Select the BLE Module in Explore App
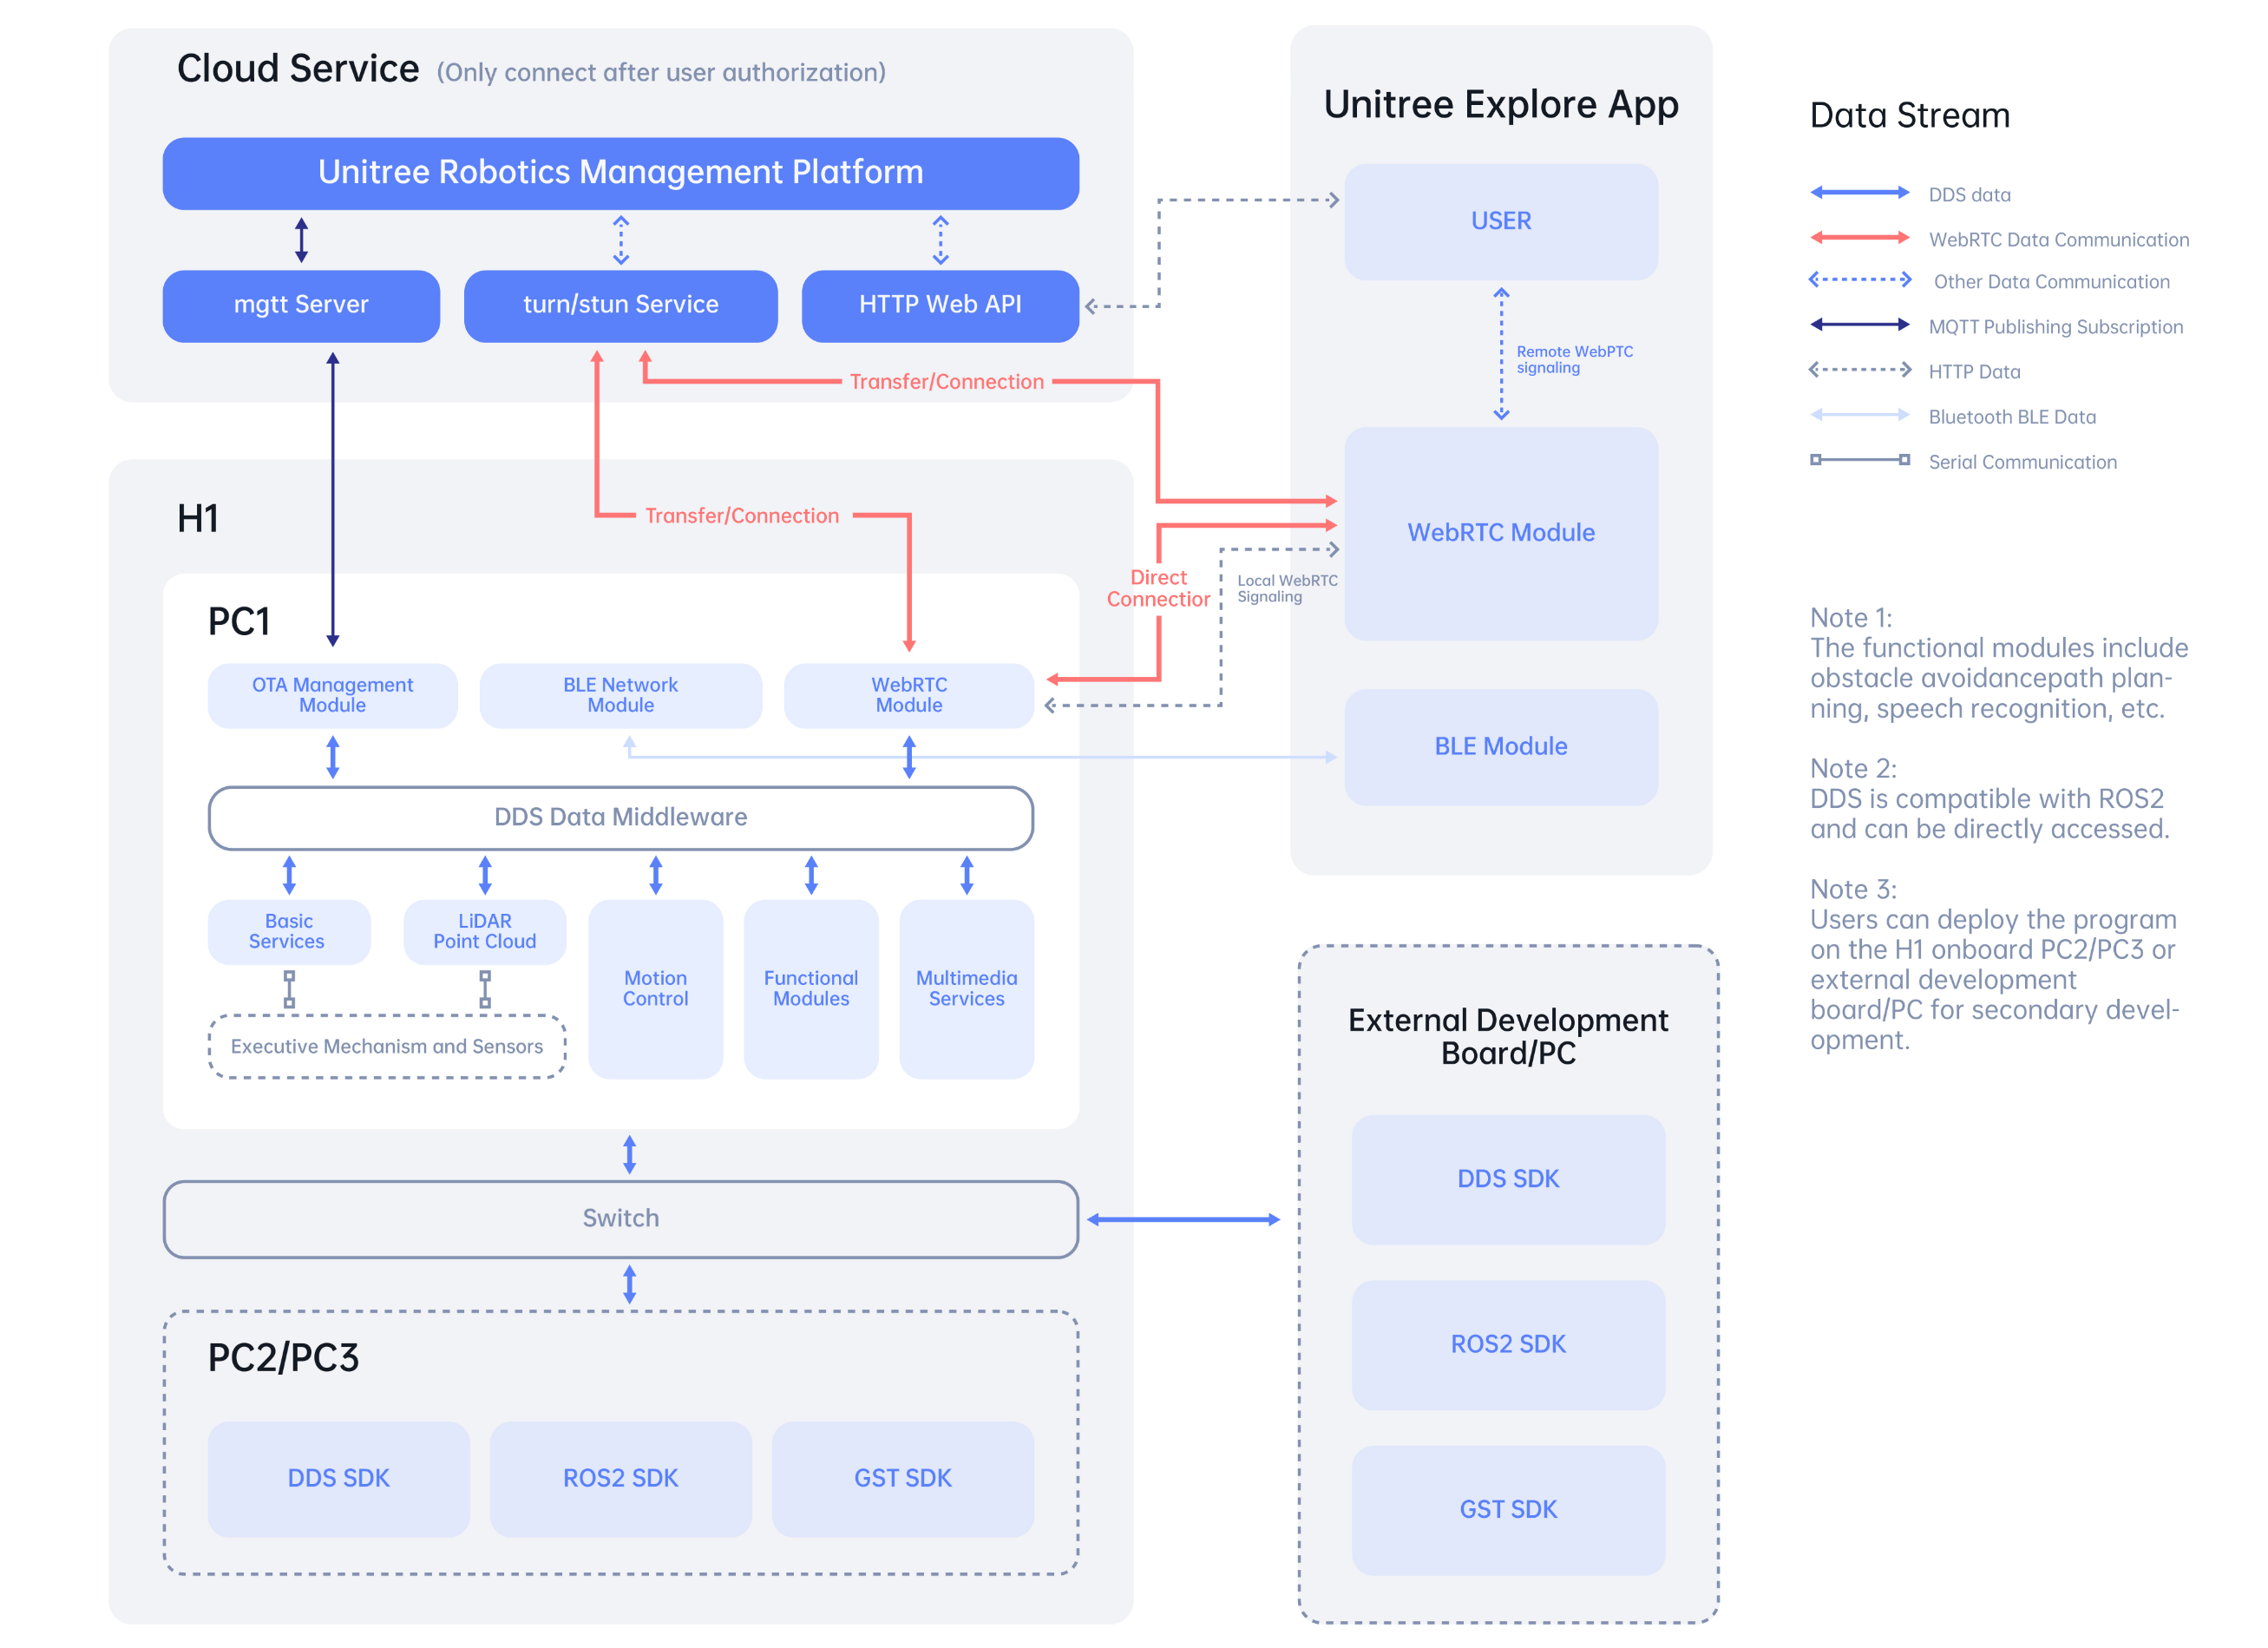Image resolution: width=2268 pixels, height=1648 pixels. coord(1501,747)
